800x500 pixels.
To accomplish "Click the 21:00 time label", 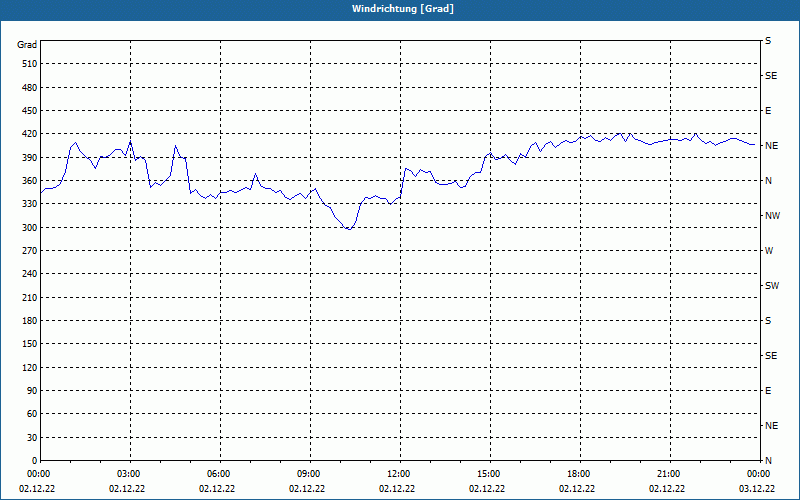I will coord(669,474).
